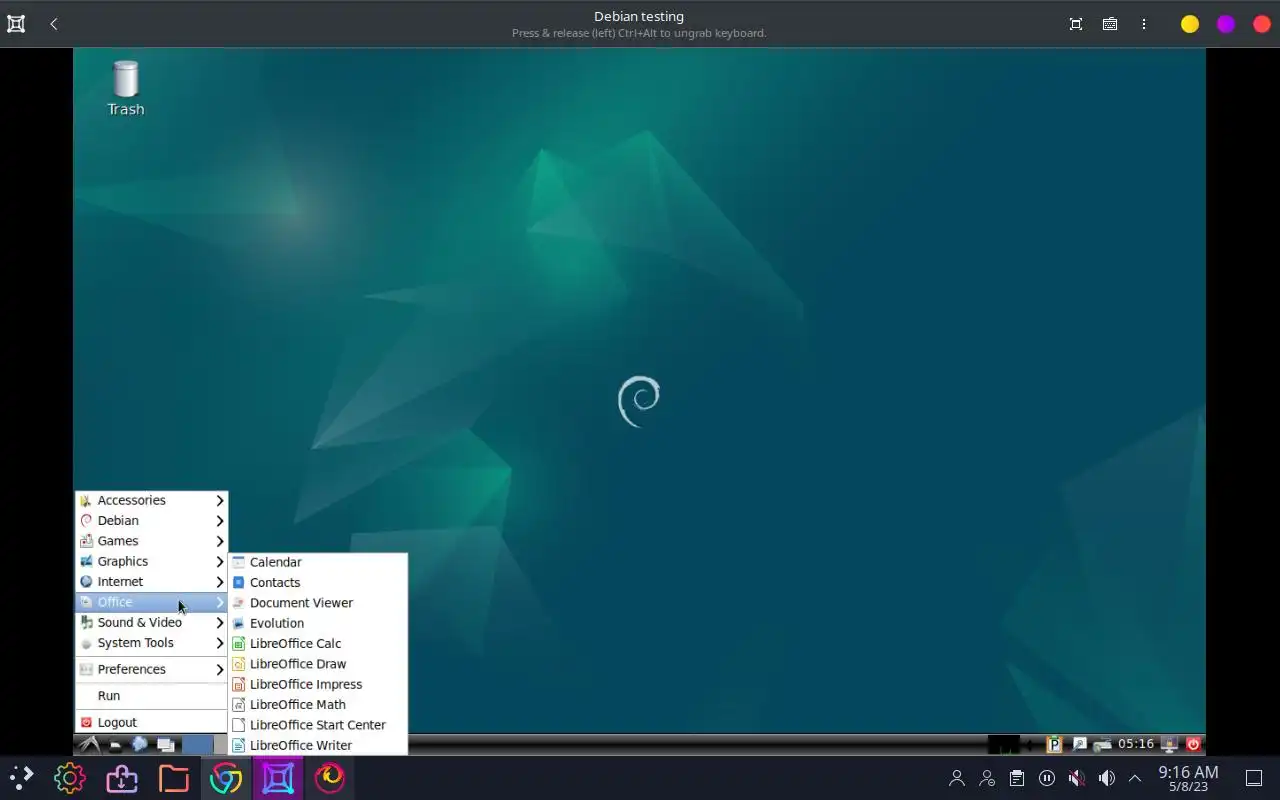1280x800 pixels.
Task: Click the user-minus tray icon
Action: 987,778
